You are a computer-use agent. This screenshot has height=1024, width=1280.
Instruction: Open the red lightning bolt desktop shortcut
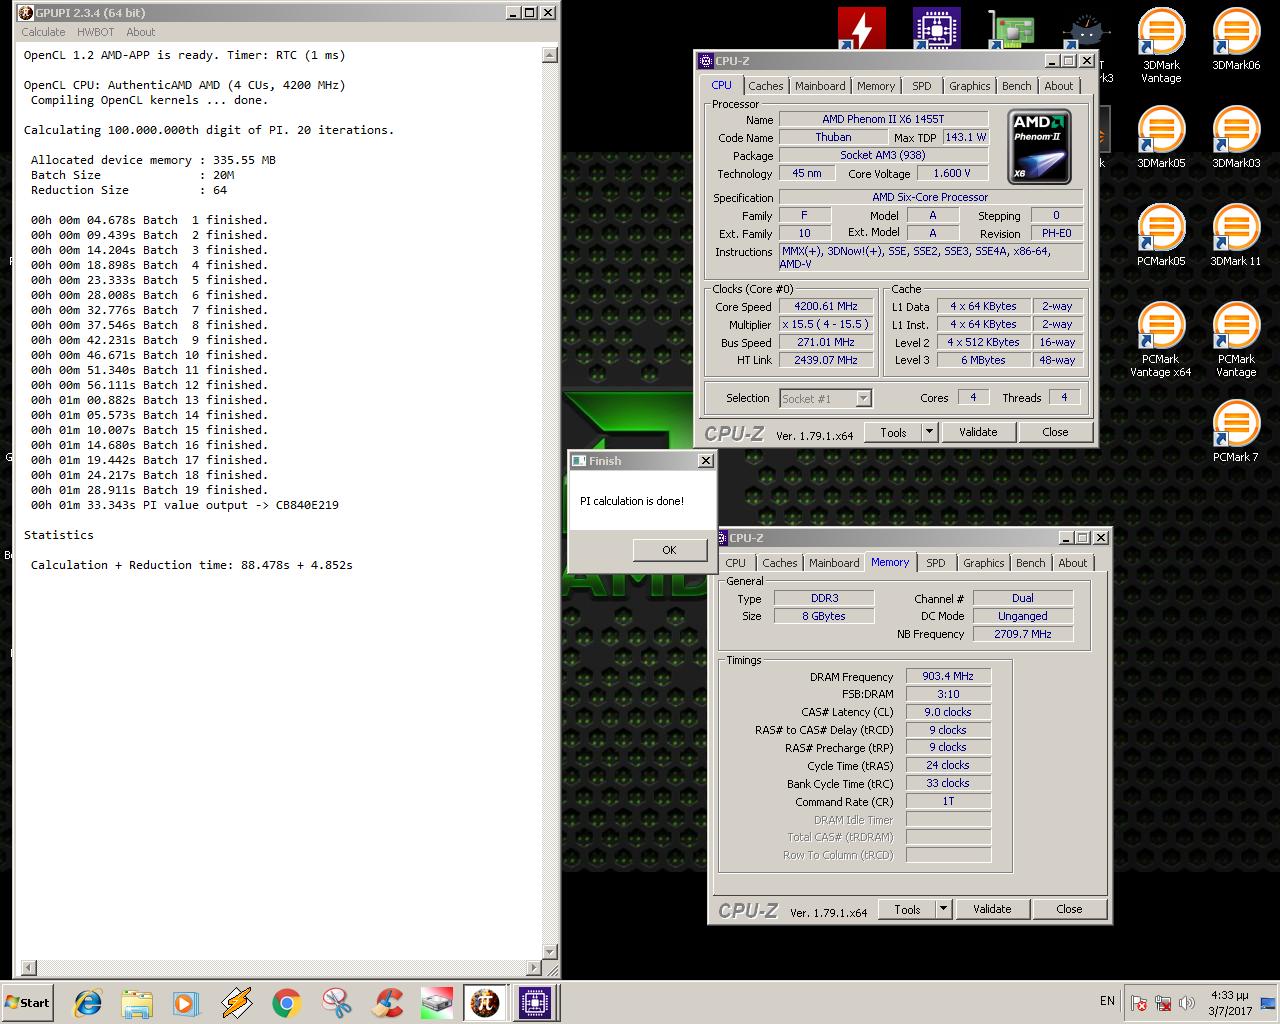861,29
